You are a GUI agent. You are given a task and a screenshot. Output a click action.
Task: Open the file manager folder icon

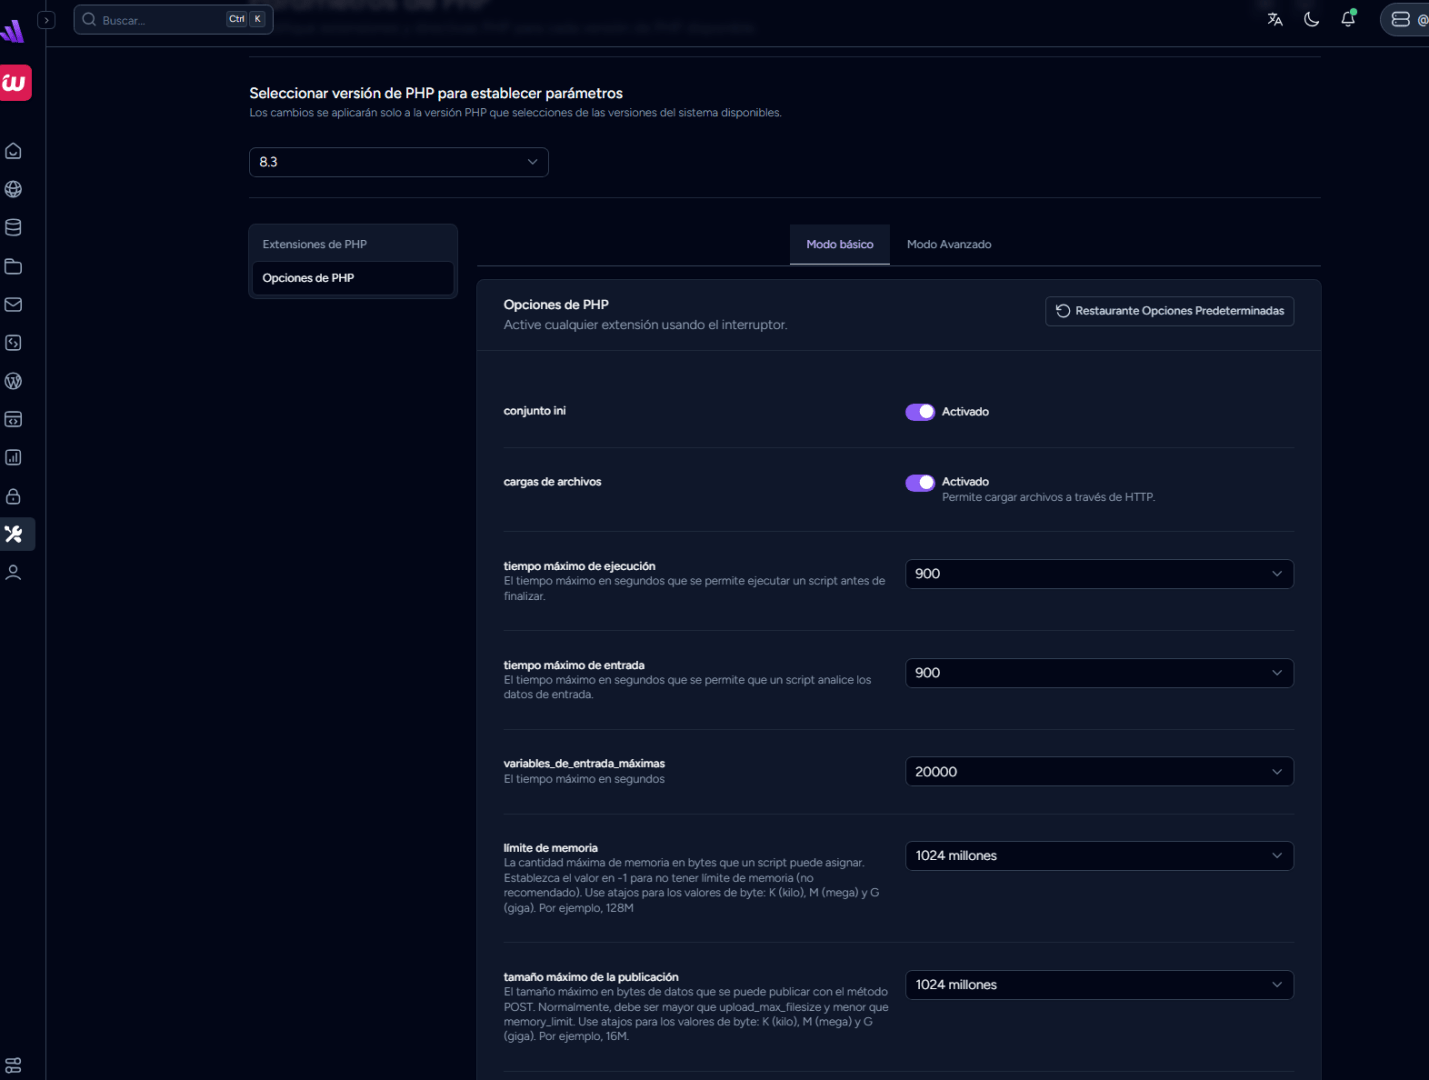click(x=14, y=266)
